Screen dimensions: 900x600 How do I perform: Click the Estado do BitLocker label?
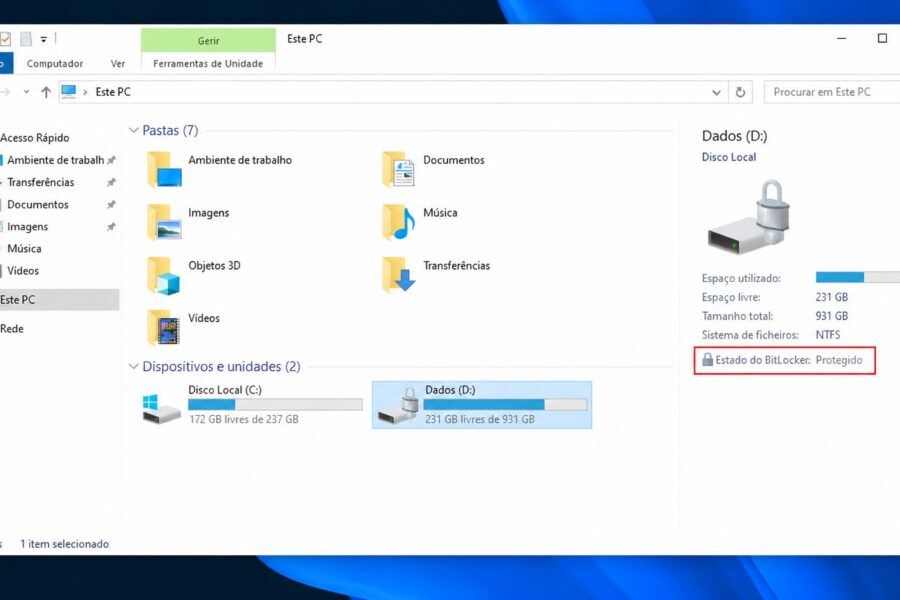pyautogui.click(x=763, y=360)
